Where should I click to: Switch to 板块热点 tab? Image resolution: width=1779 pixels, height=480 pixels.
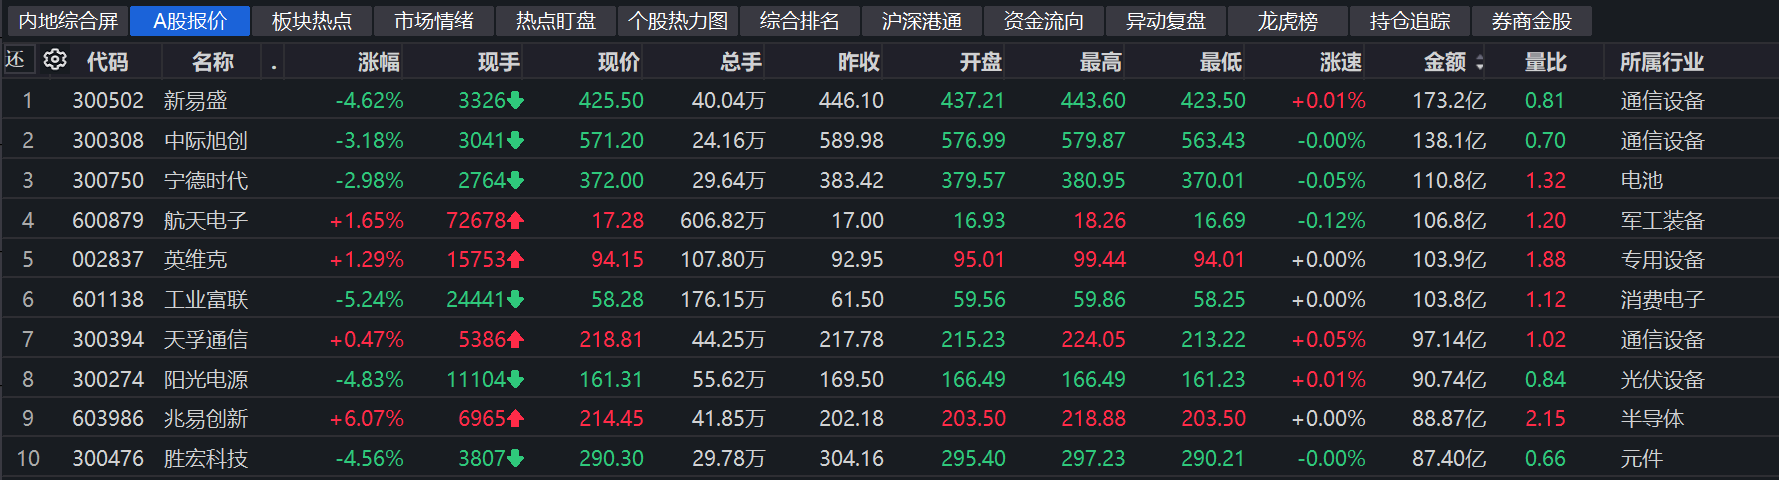(x=312, y=21)
